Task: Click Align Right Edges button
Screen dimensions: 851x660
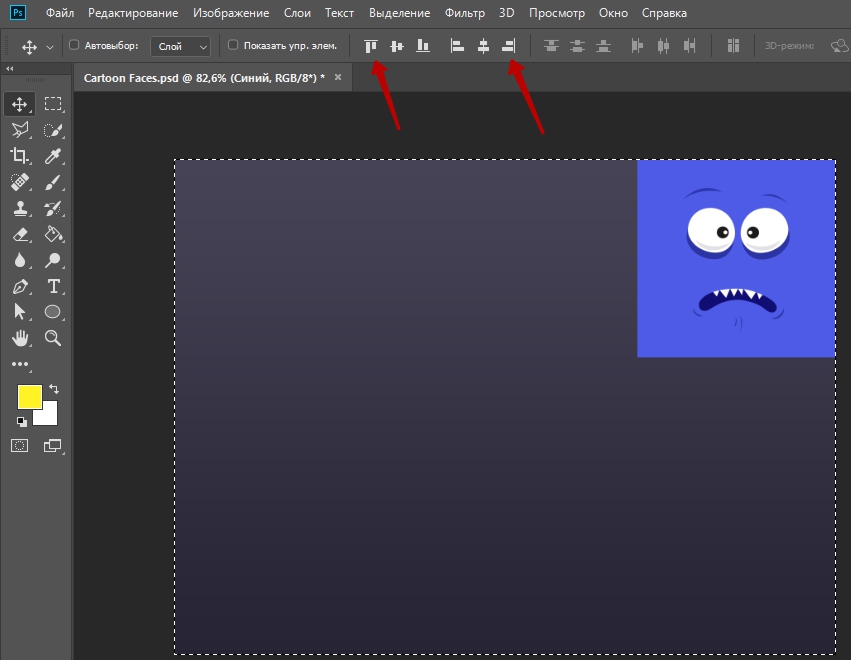Action: tap(509, 46)
